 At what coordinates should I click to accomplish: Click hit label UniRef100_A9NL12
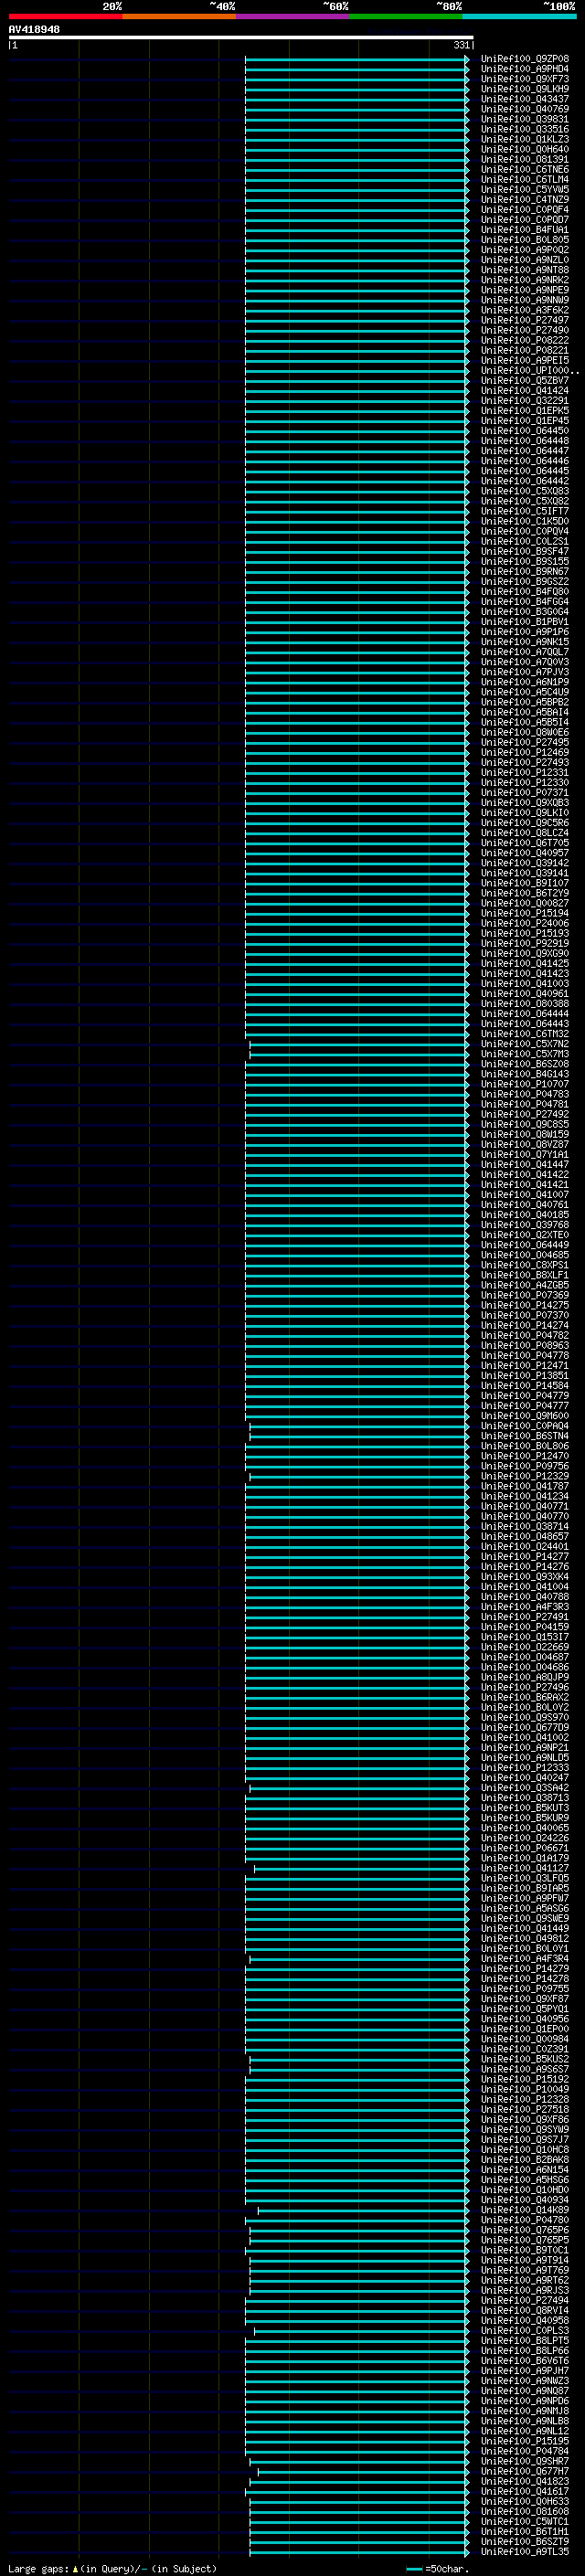pyautogui.click(x=525, y=2431)
